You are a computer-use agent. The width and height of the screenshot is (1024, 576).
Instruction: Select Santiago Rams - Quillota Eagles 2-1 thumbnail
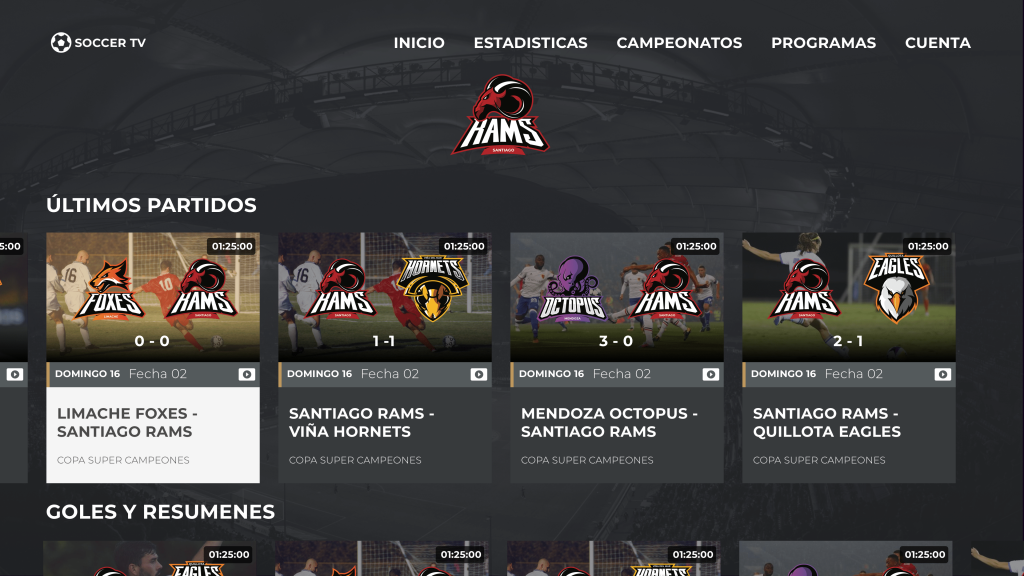coord(848,297)
